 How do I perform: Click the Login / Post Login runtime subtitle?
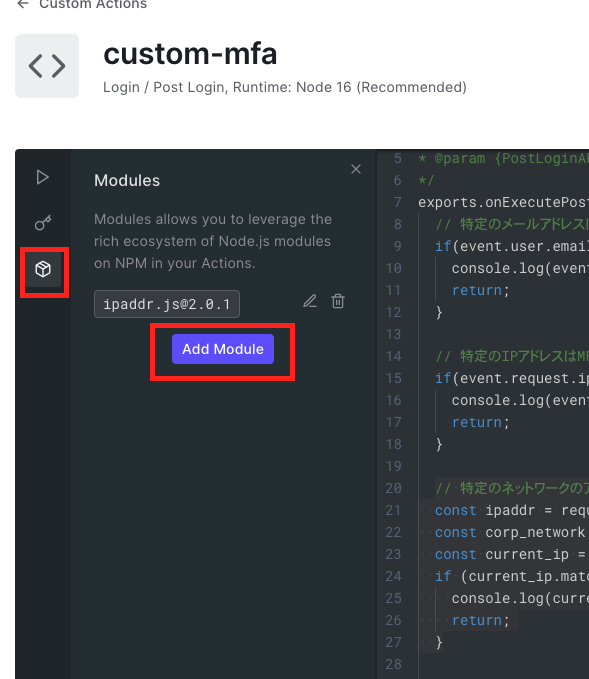[285, 87]
